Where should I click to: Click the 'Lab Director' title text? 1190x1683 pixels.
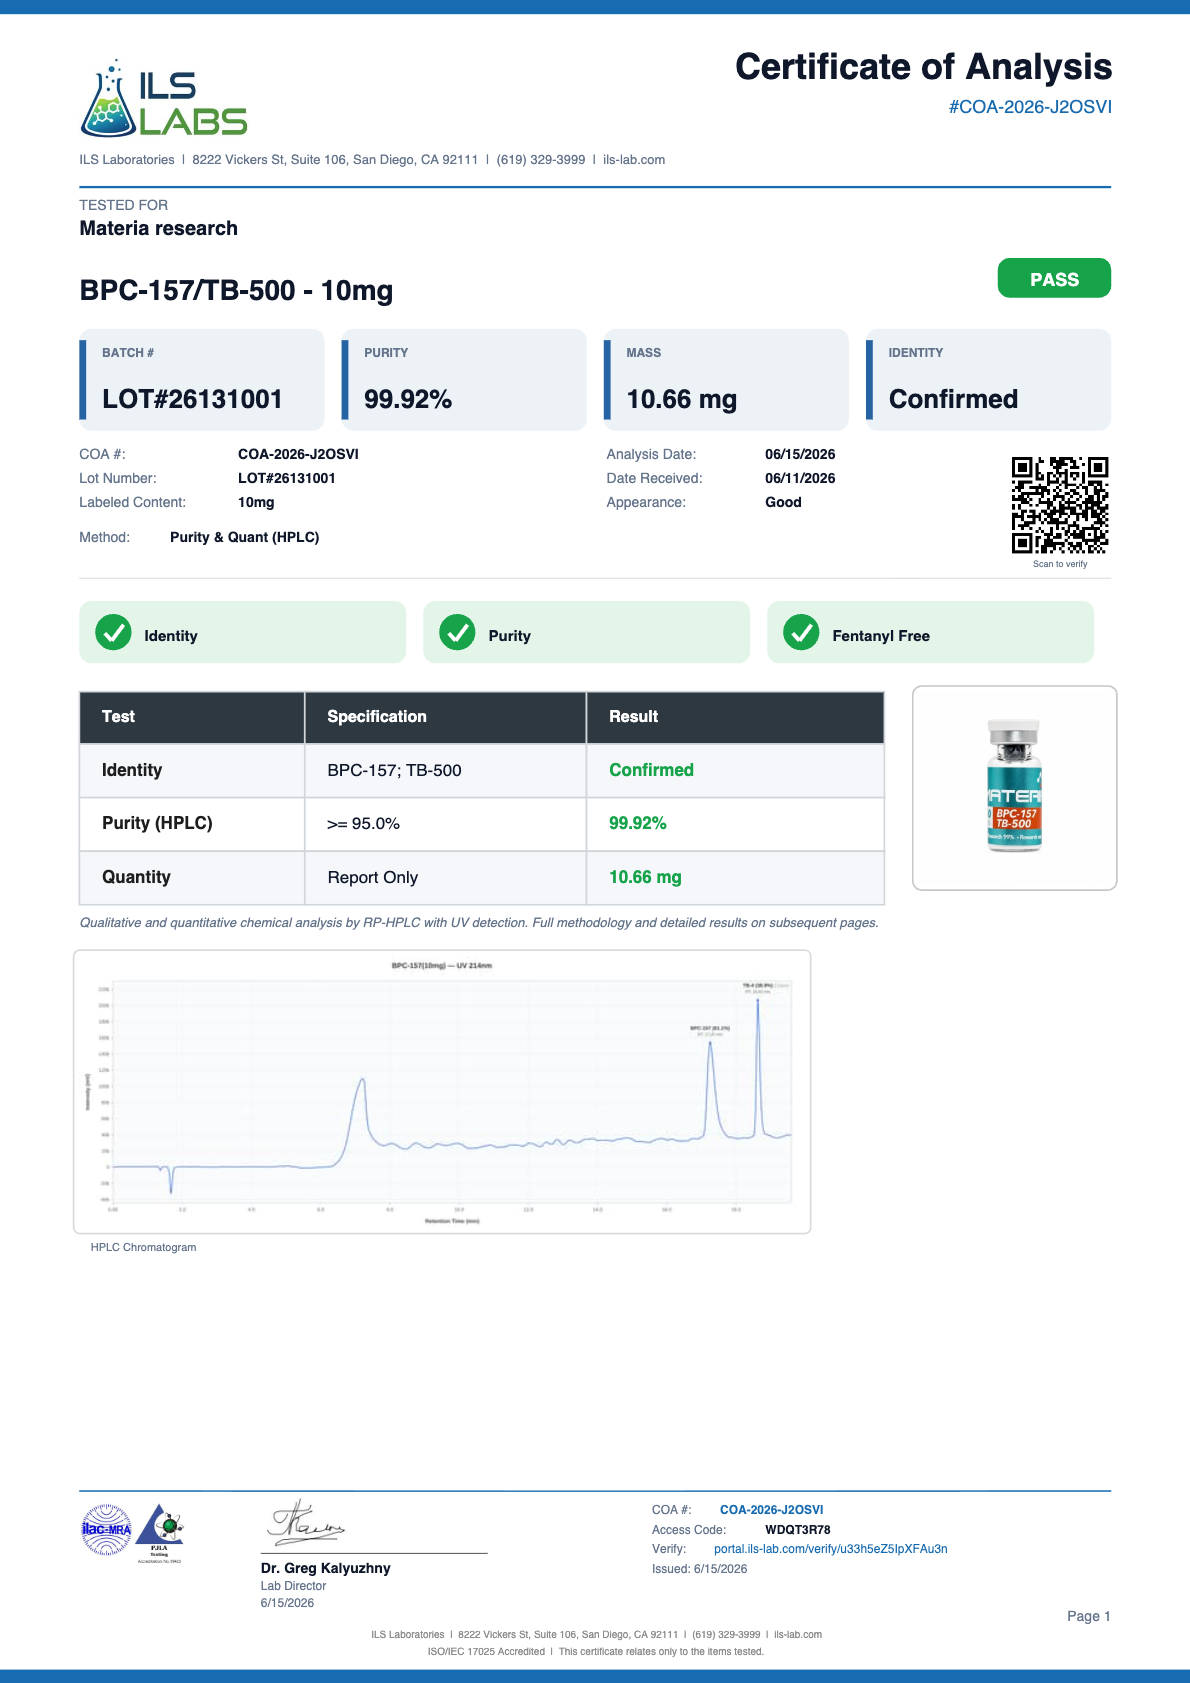(x=293, y=1586)
